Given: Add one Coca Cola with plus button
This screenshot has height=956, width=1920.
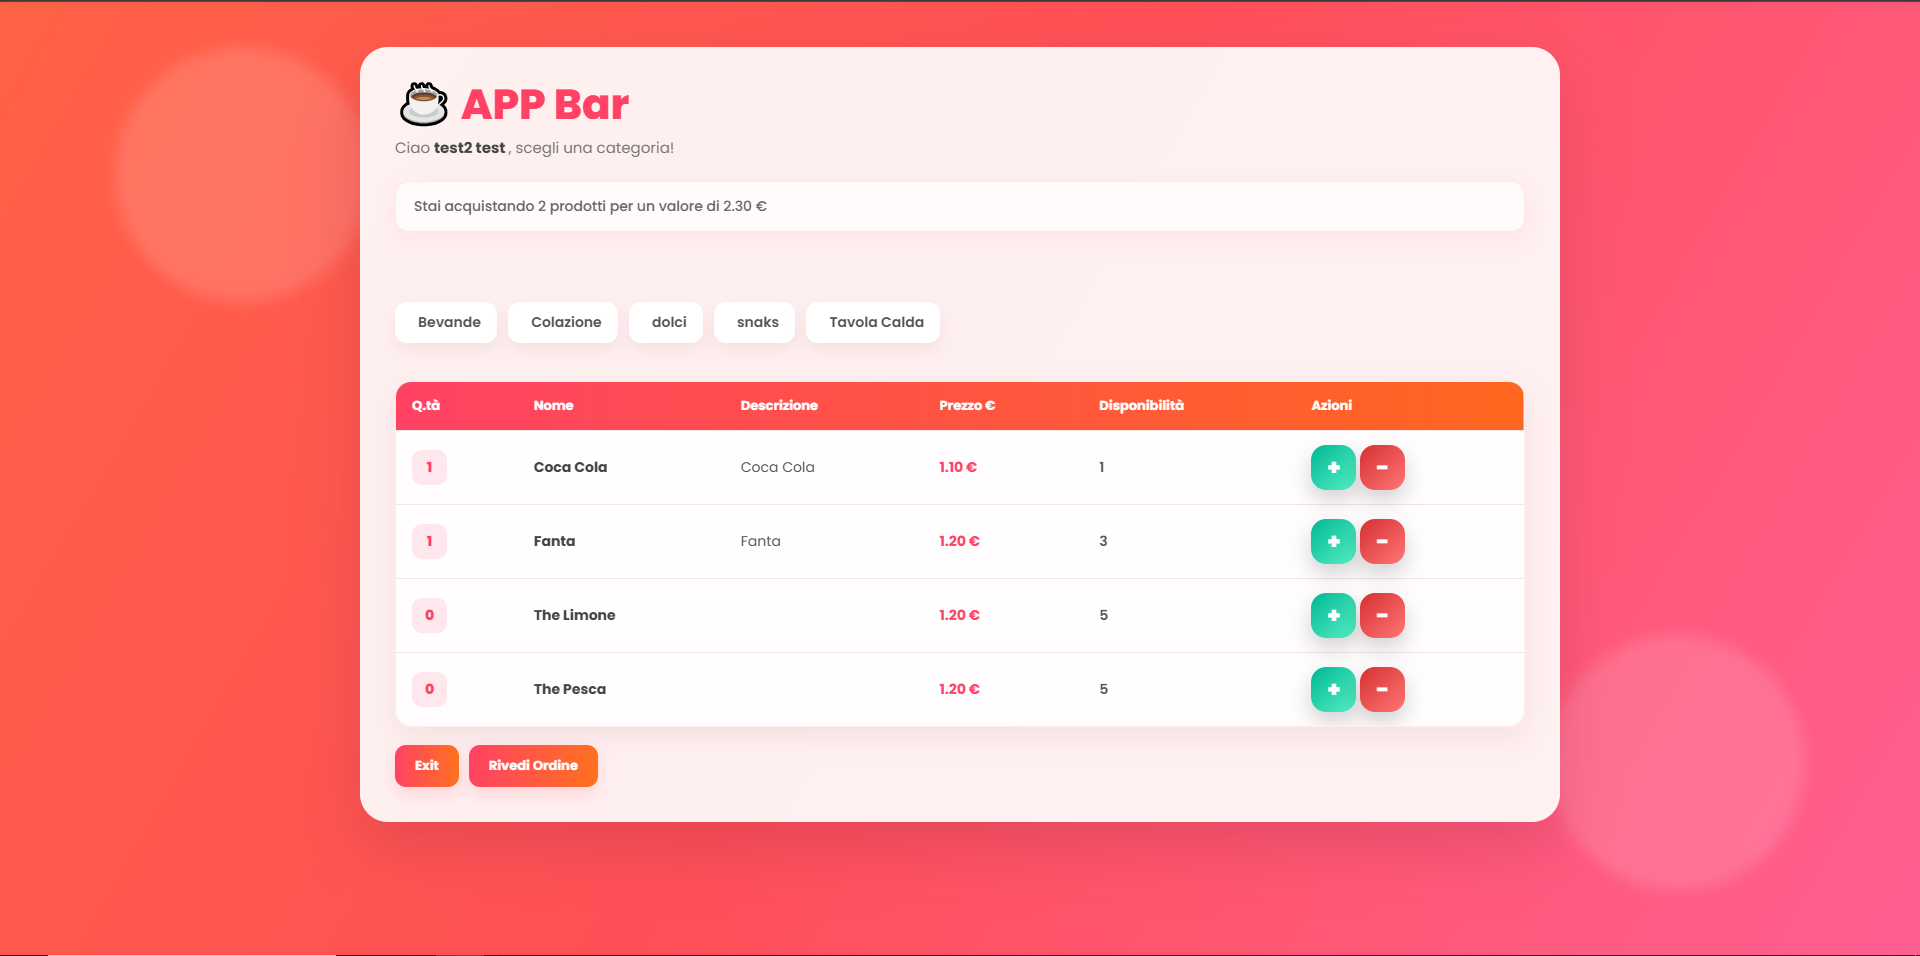Looking at the screenshot, I should coord(1333,467).
